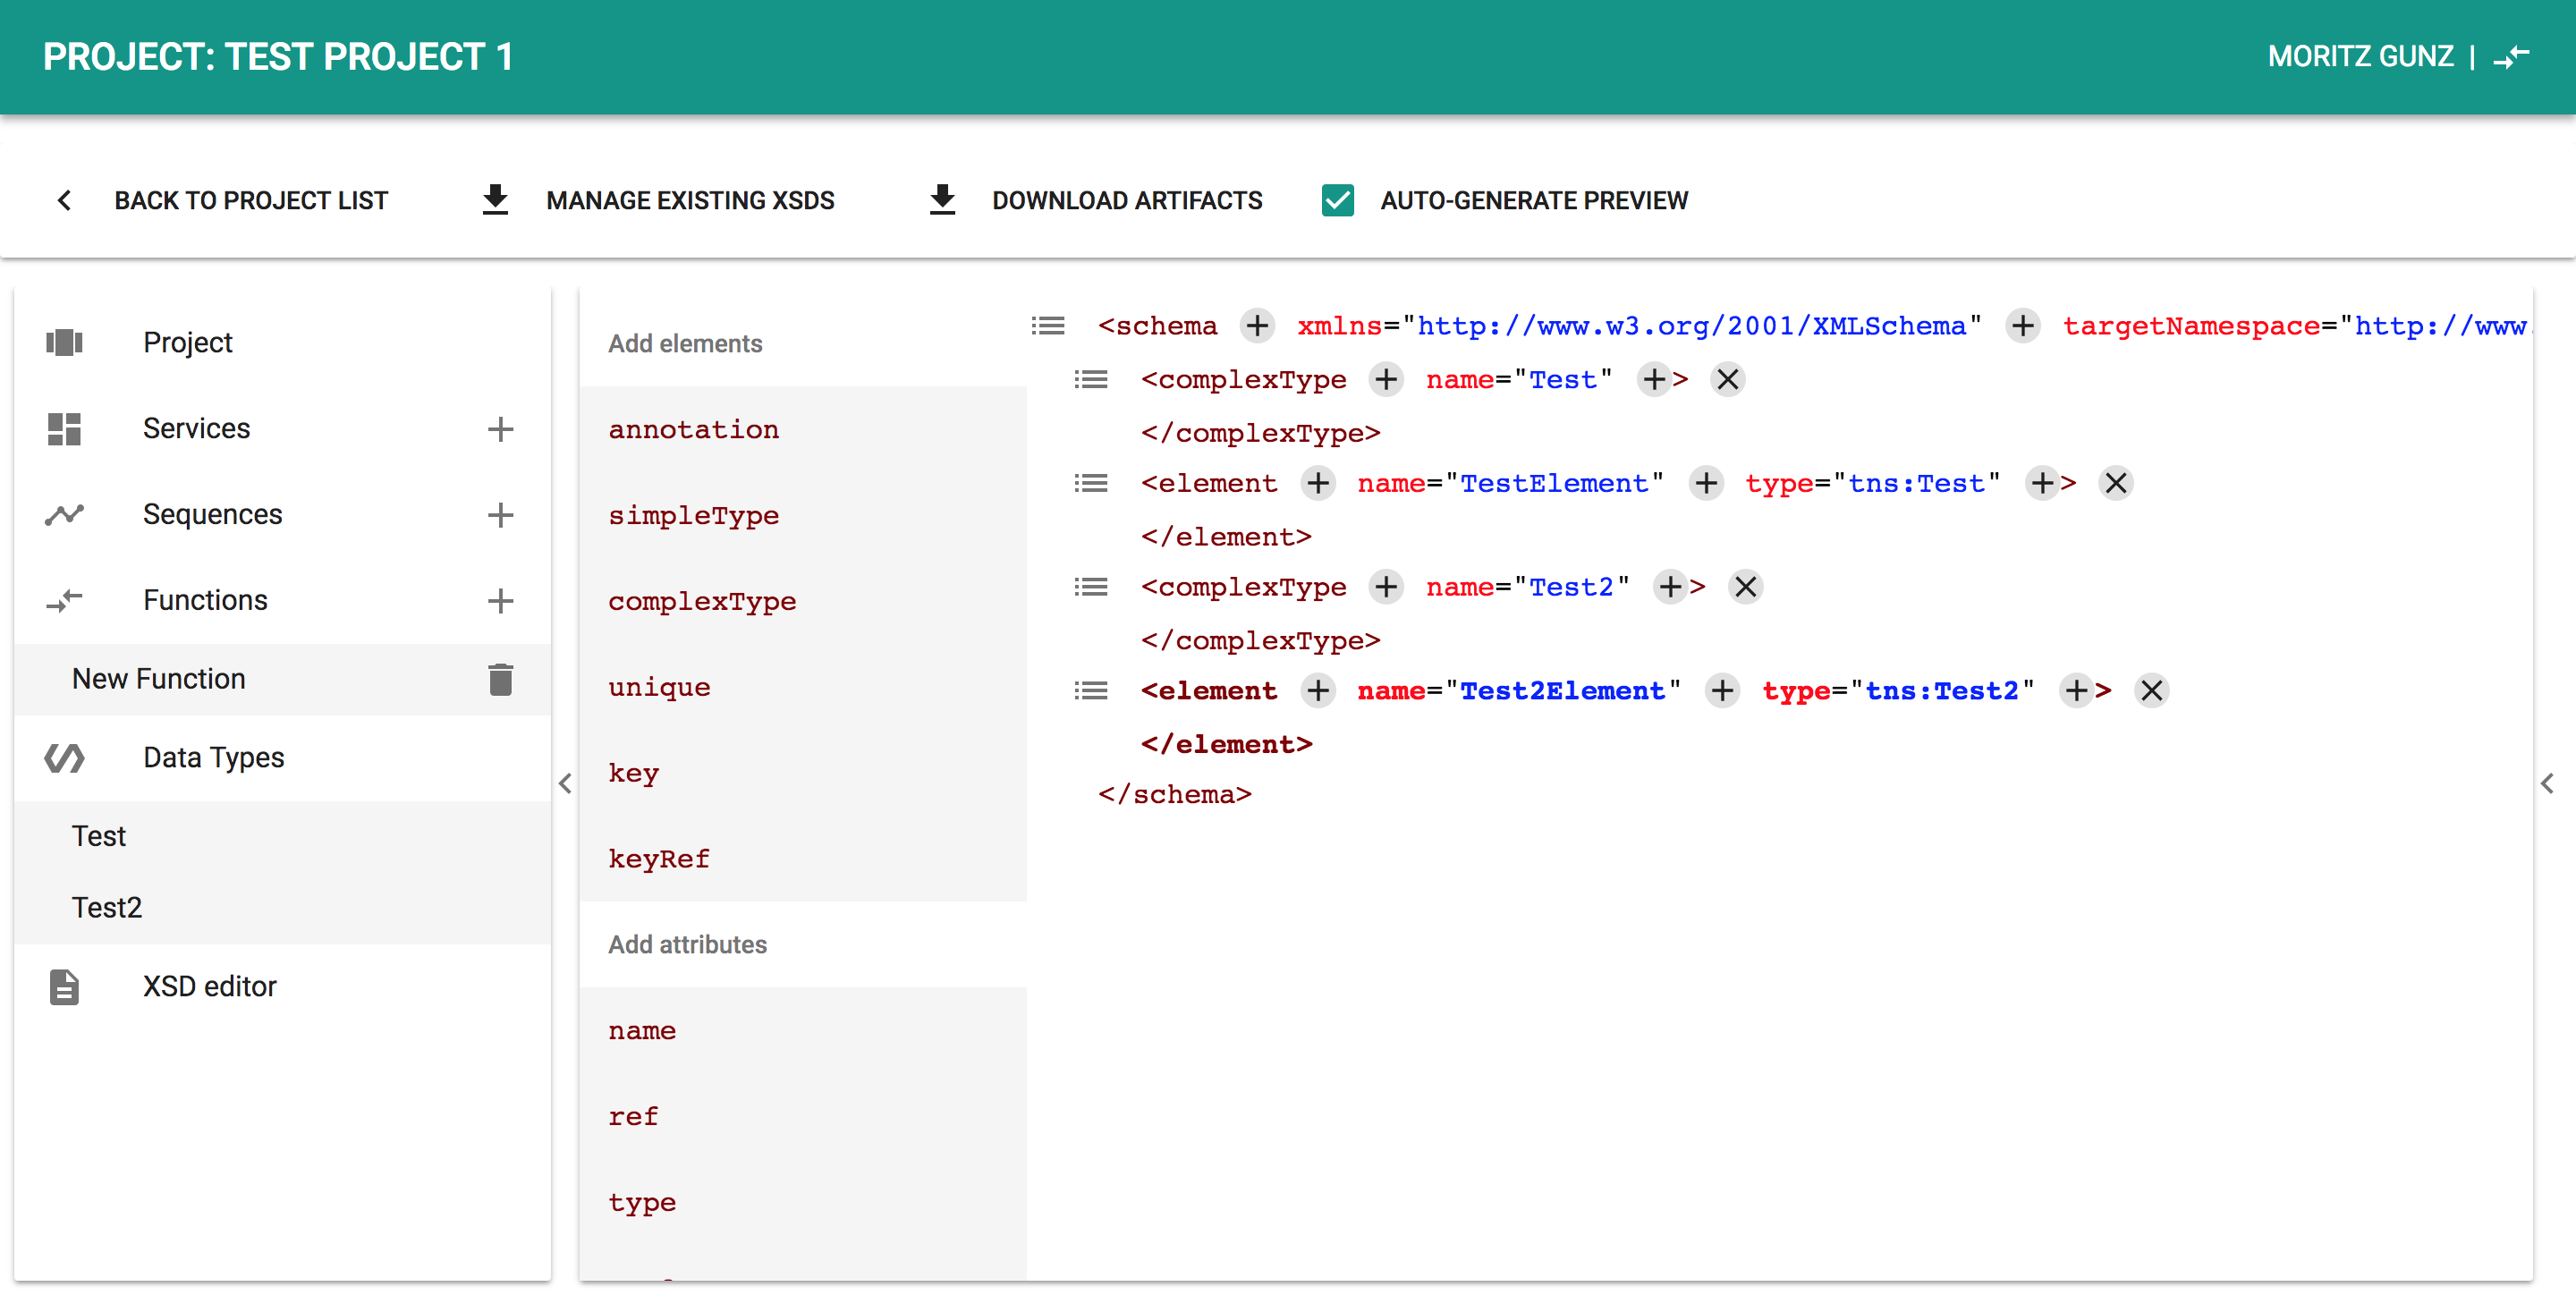Viewport: 2576px width, 1295px height.
Task: Remove TestElement with X button
Action: click(2115, 484)
